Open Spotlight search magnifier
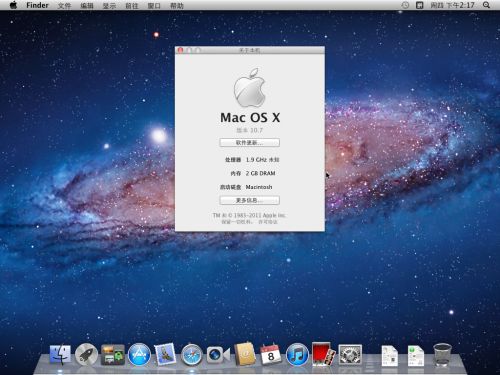500x375 pixels. [x=486, y=5]
